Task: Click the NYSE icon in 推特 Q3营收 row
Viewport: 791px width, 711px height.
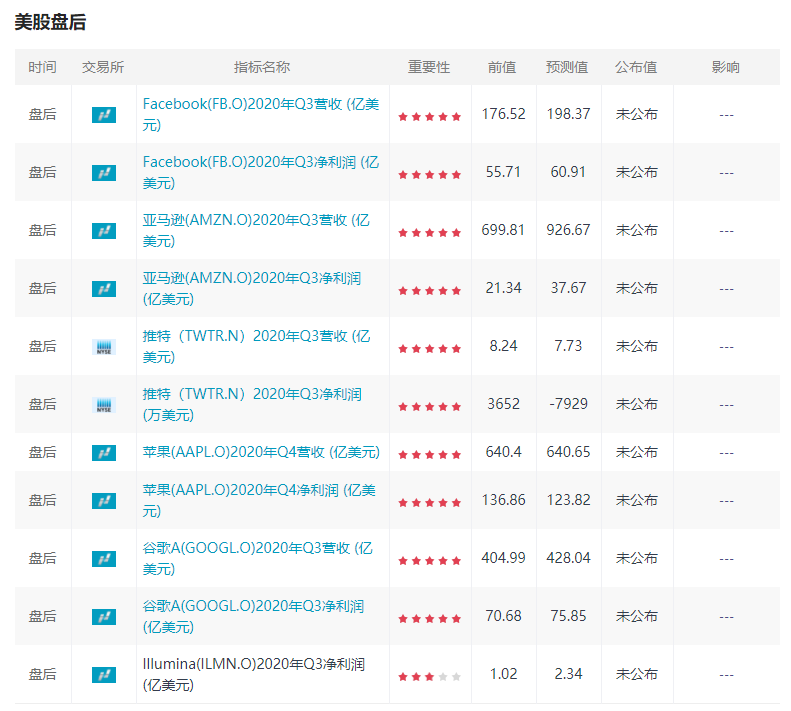Action: pyautogui.click(x=104, y=347)
